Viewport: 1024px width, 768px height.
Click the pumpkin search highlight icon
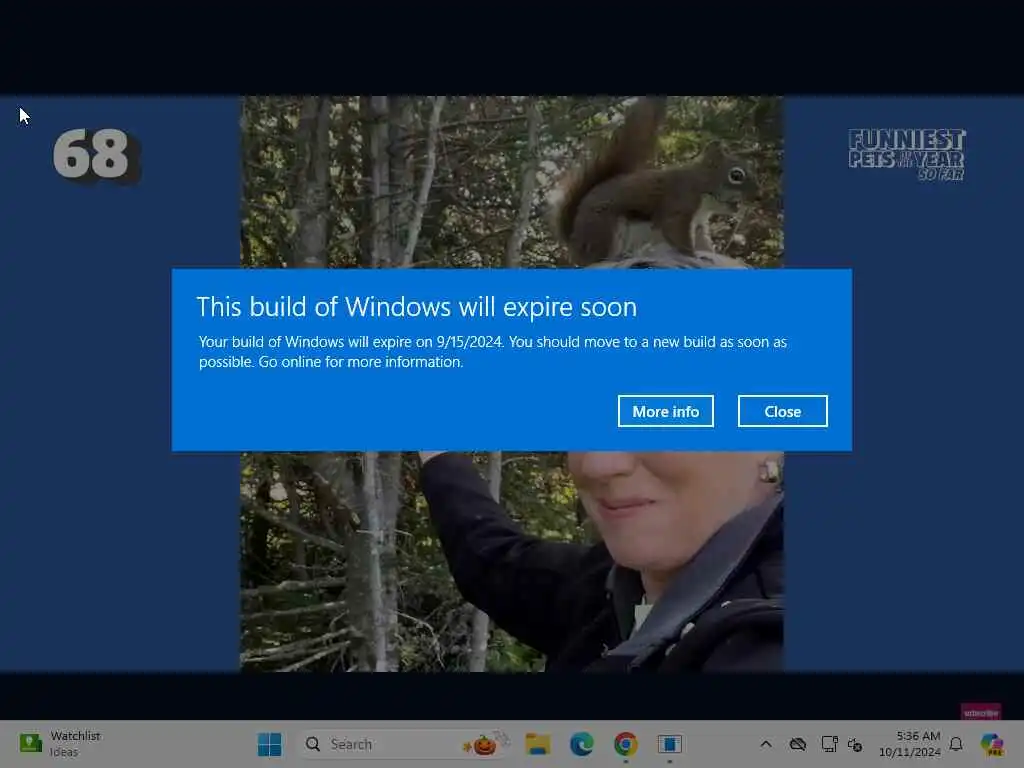486,743
